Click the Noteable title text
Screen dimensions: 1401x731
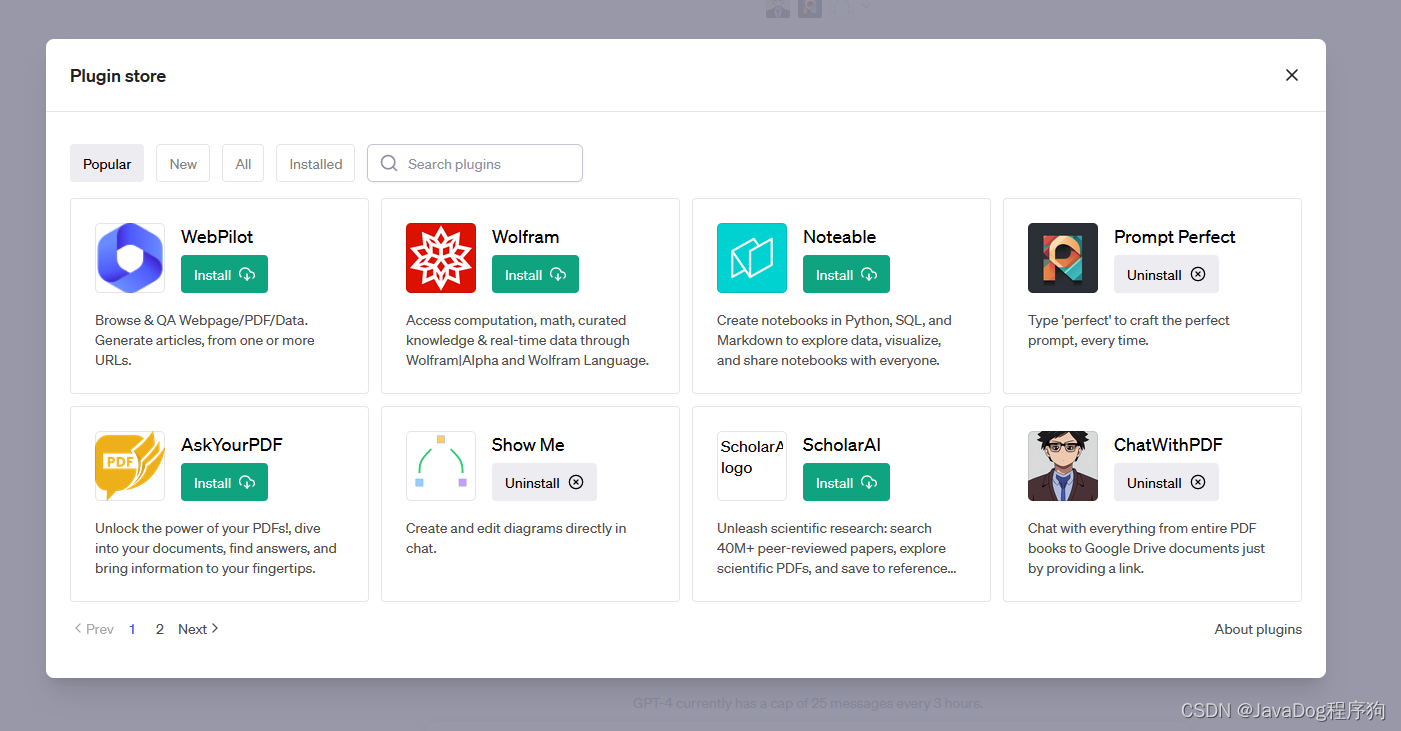[839, 237]
